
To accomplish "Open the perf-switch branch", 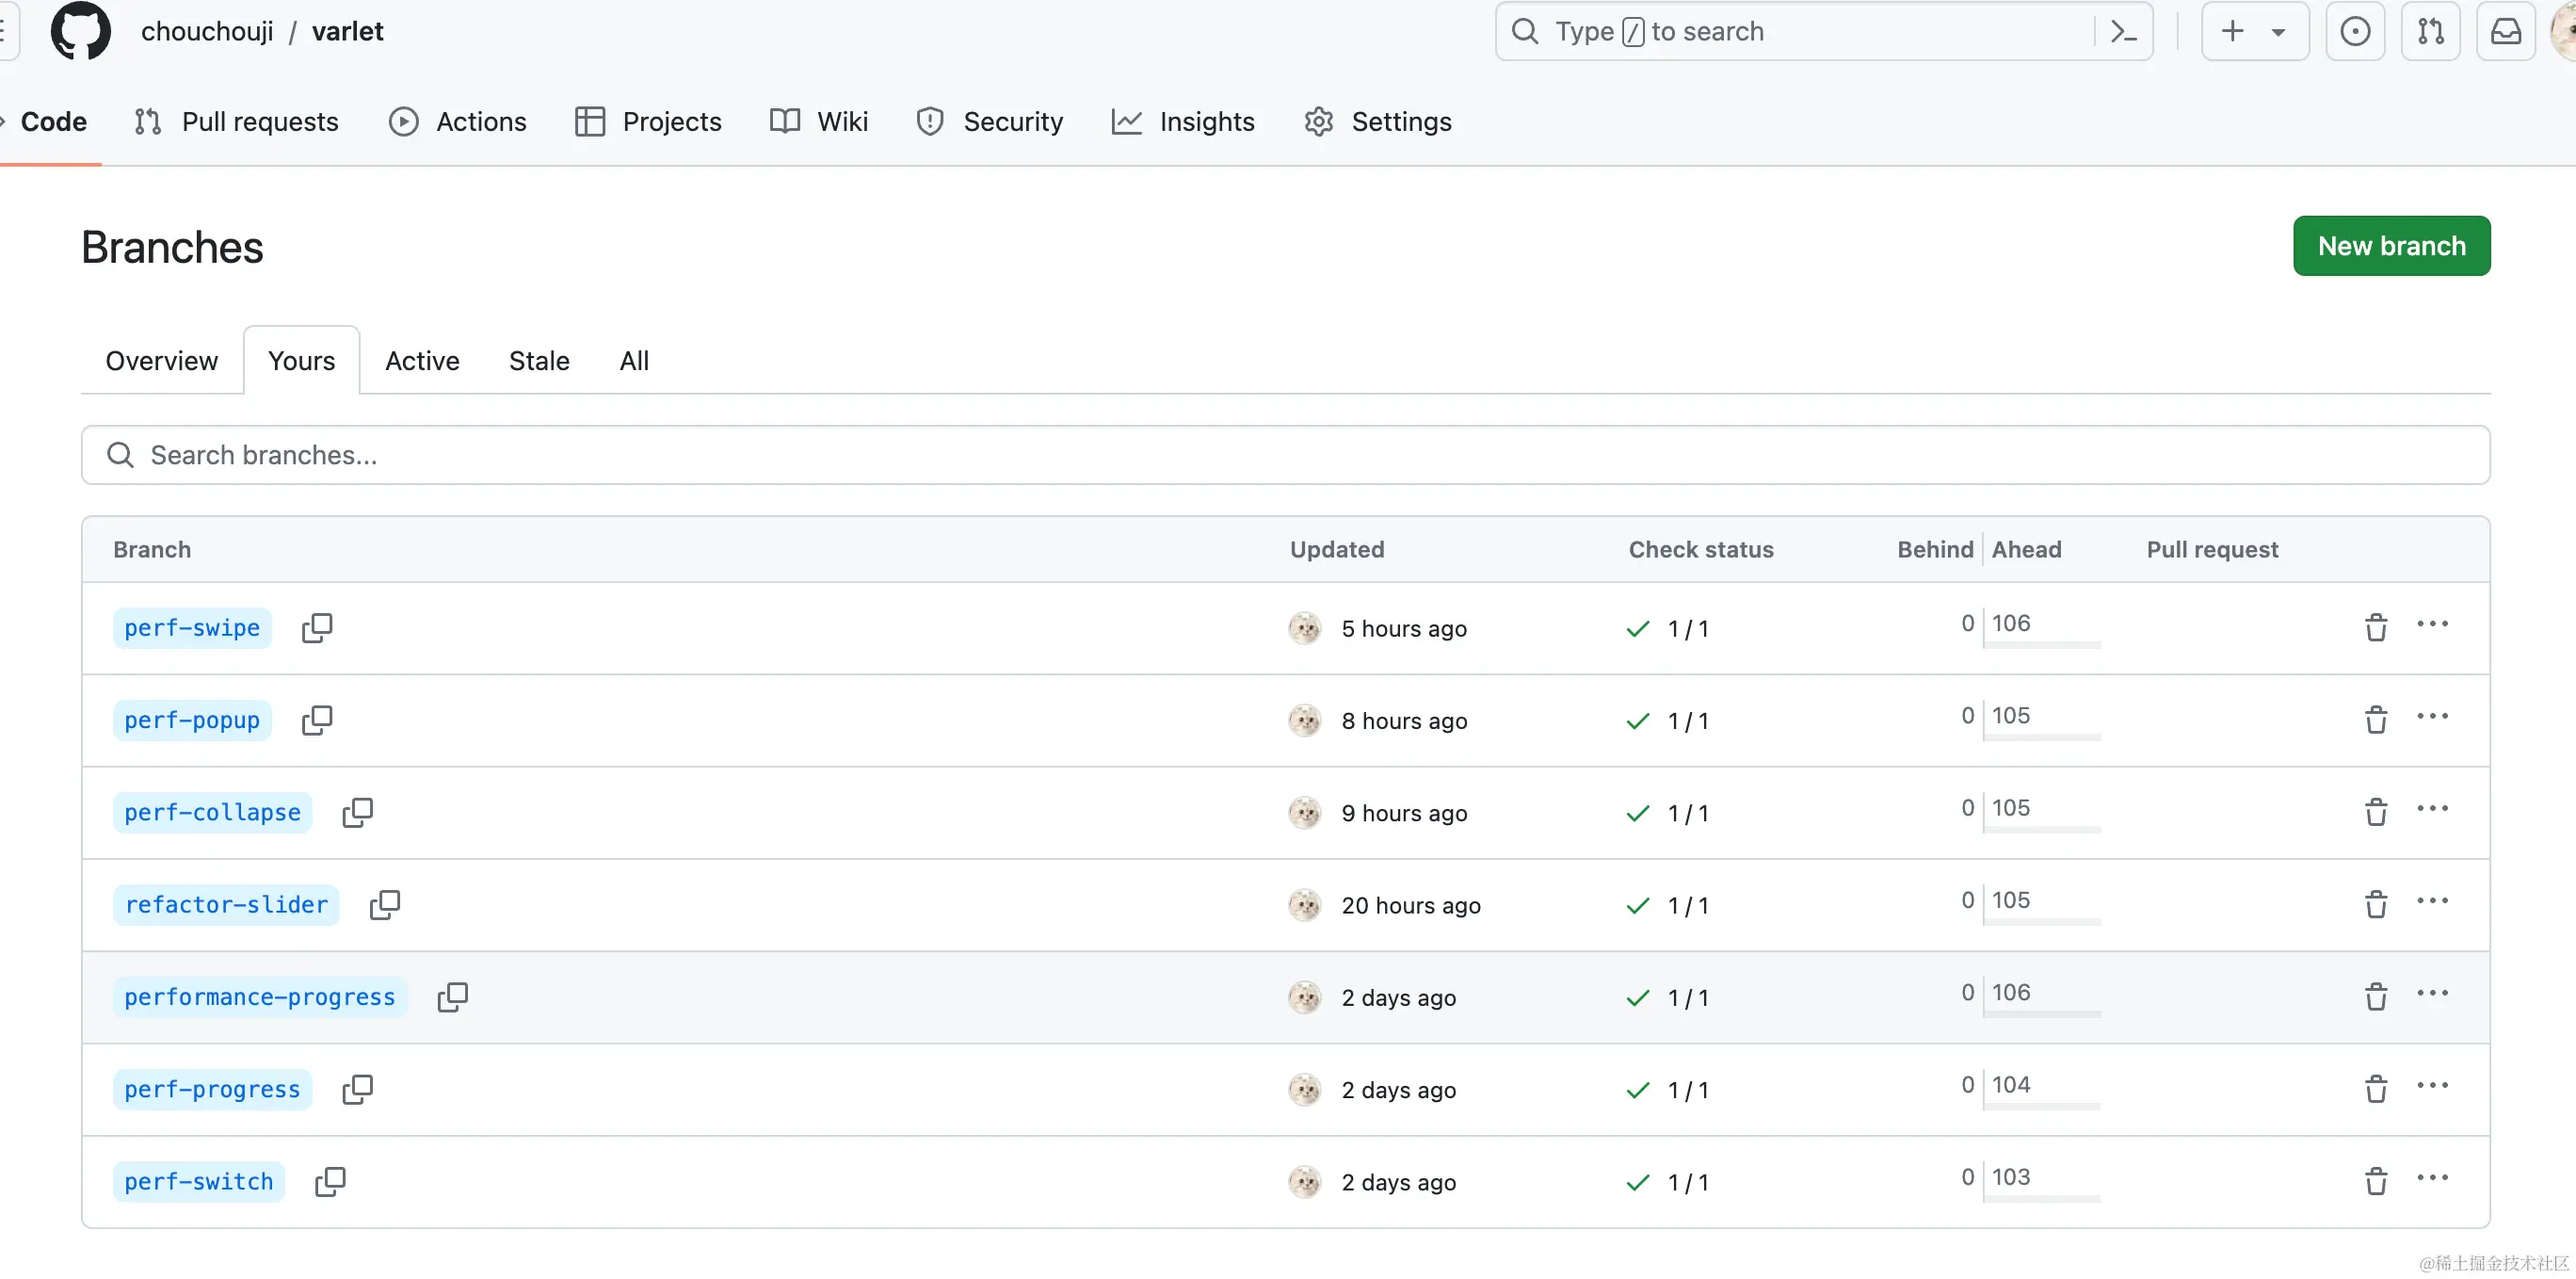I will [199, 1181].
